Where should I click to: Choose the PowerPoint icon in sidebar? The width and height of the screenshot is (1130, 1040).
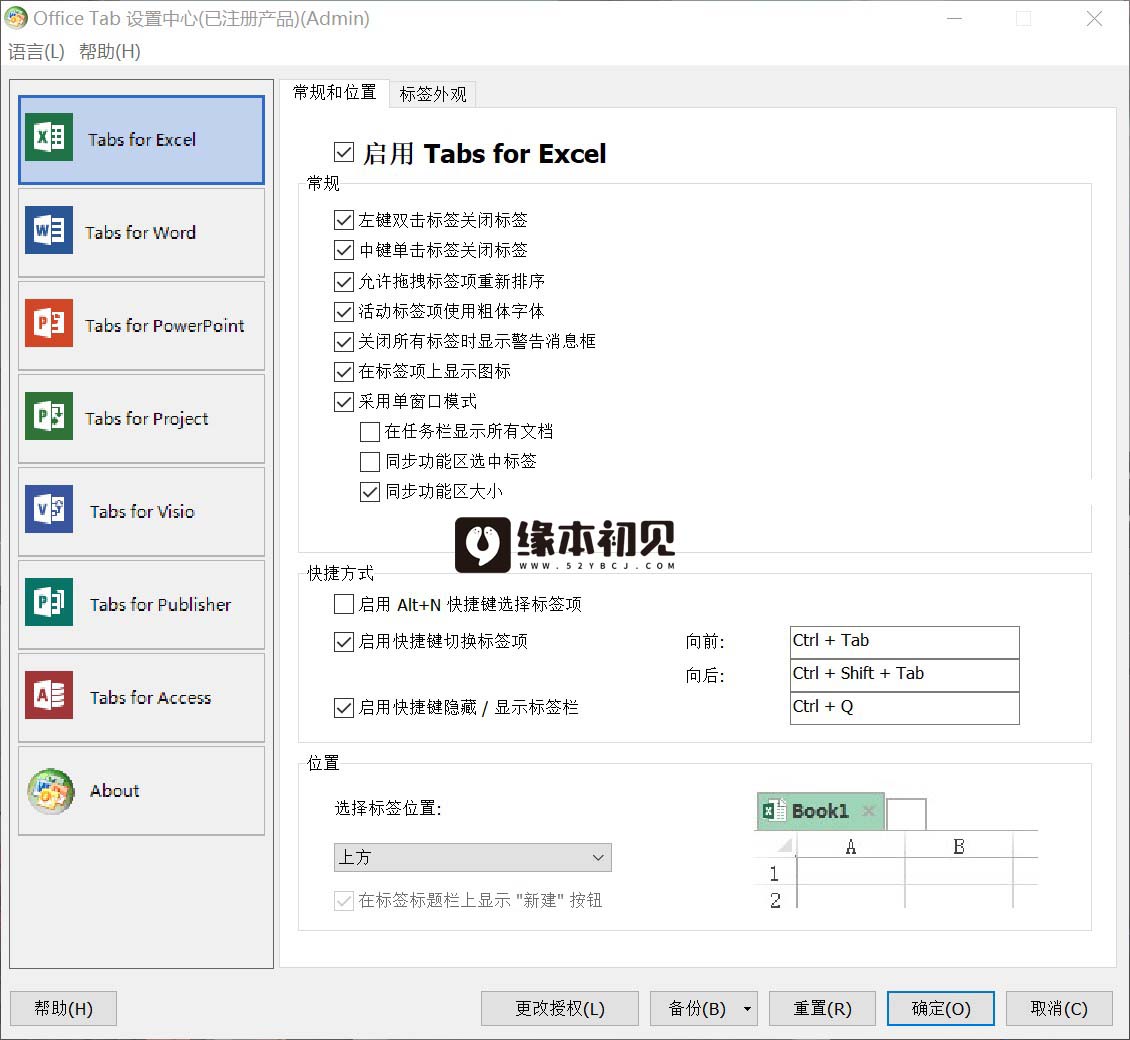pyautogui.click(x=49, y=323)
